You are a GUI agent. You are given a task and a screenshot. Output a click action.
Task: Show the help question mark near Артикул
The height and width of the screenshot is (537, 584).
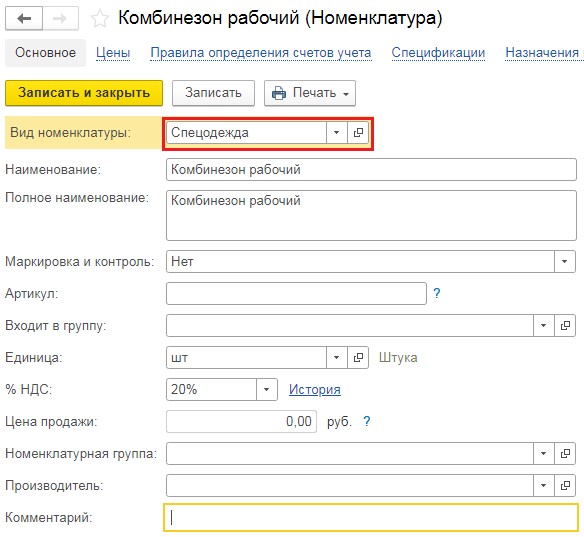(x=437, y=293)
